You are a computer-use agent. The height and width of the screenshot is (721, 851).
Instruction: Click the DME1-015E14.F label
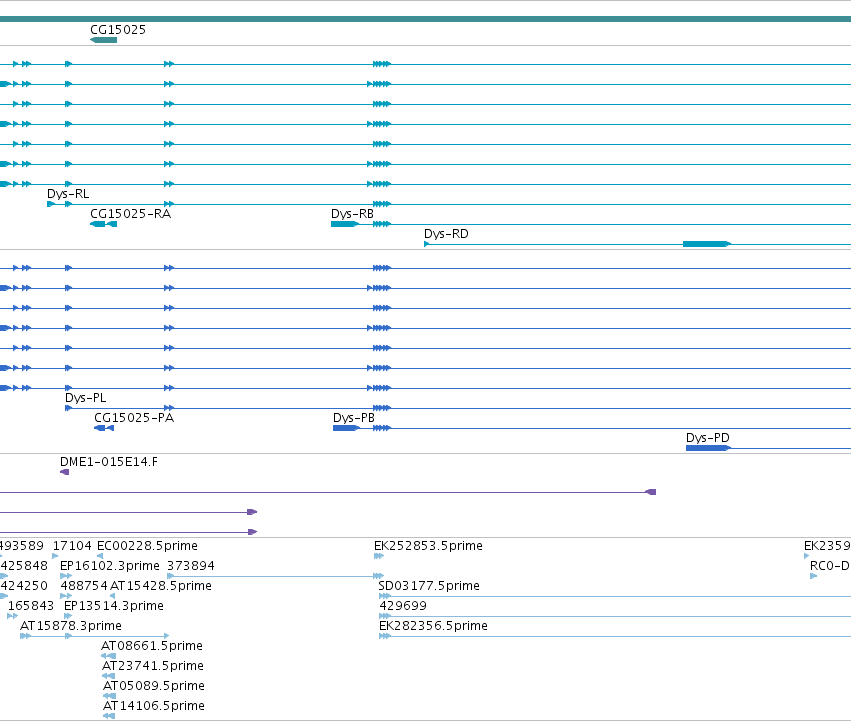pyautogui.click(x=109, y=461)
